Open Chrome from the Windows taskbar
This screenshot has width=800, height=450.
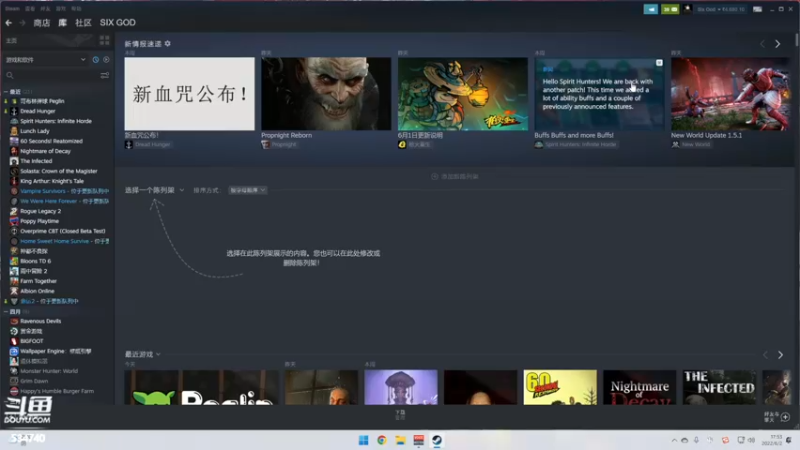coord(382,440)
